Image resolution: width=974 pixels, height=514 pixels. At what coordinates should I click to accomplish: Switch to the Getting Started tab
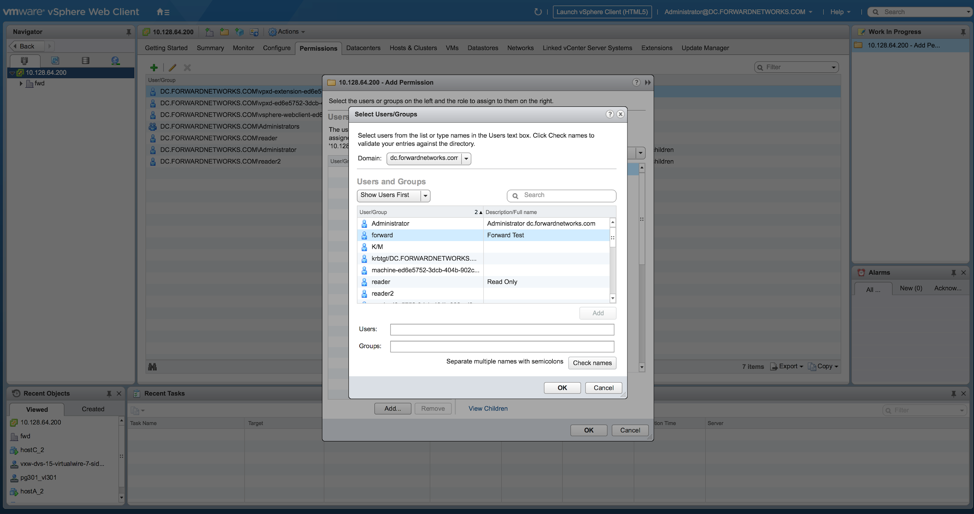point(166,48)
